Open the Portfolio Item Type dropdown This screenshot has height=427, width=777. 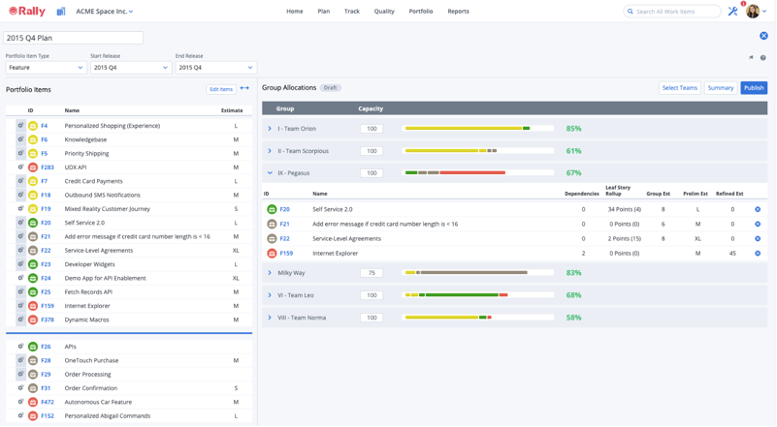coord(46,68)
